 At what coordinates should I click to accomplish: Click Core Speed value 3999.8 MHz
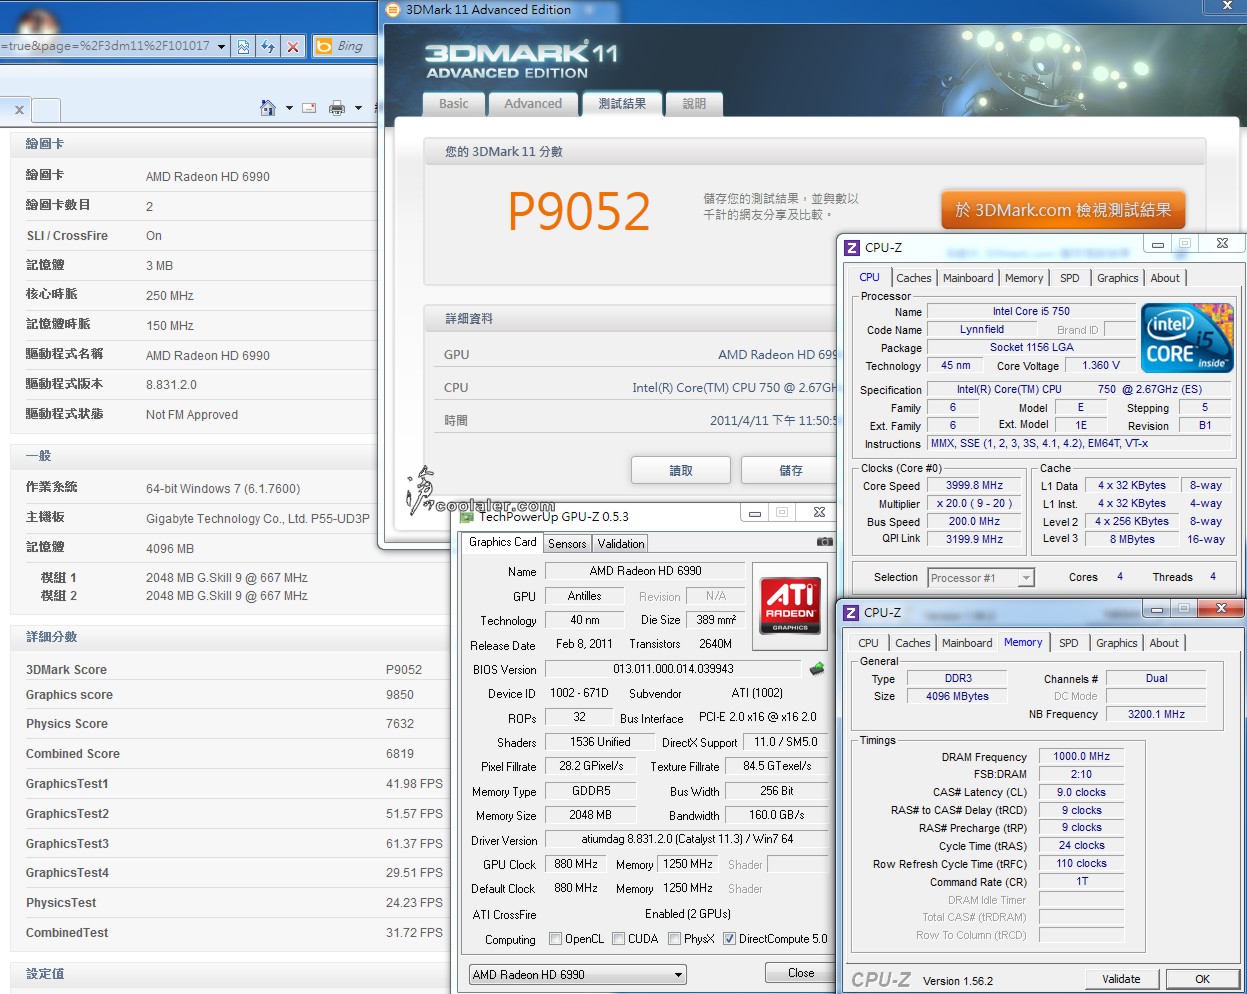pos(974,485)
